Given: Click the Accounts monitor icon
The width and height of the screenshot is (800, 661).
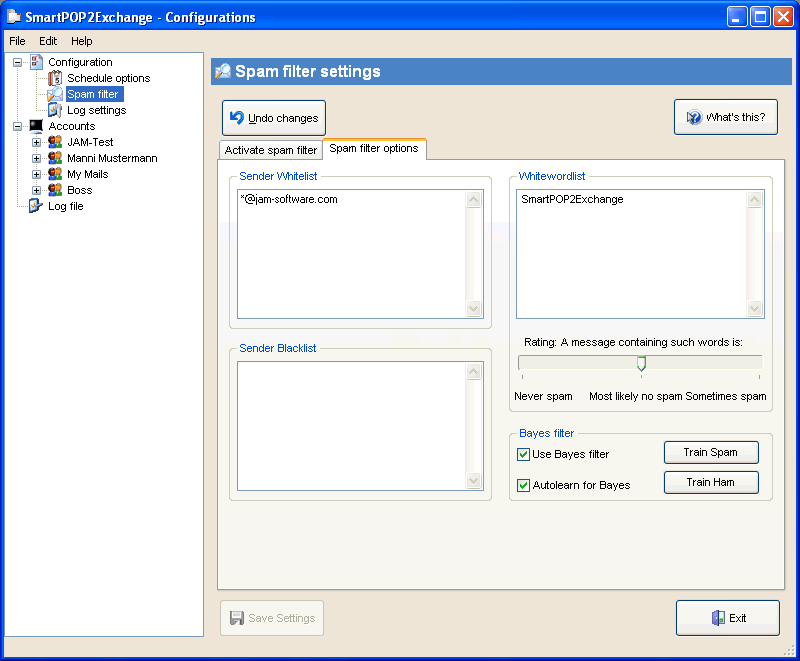Looking at the screenshot, I should pyautogui.click(x=36, y=126).
